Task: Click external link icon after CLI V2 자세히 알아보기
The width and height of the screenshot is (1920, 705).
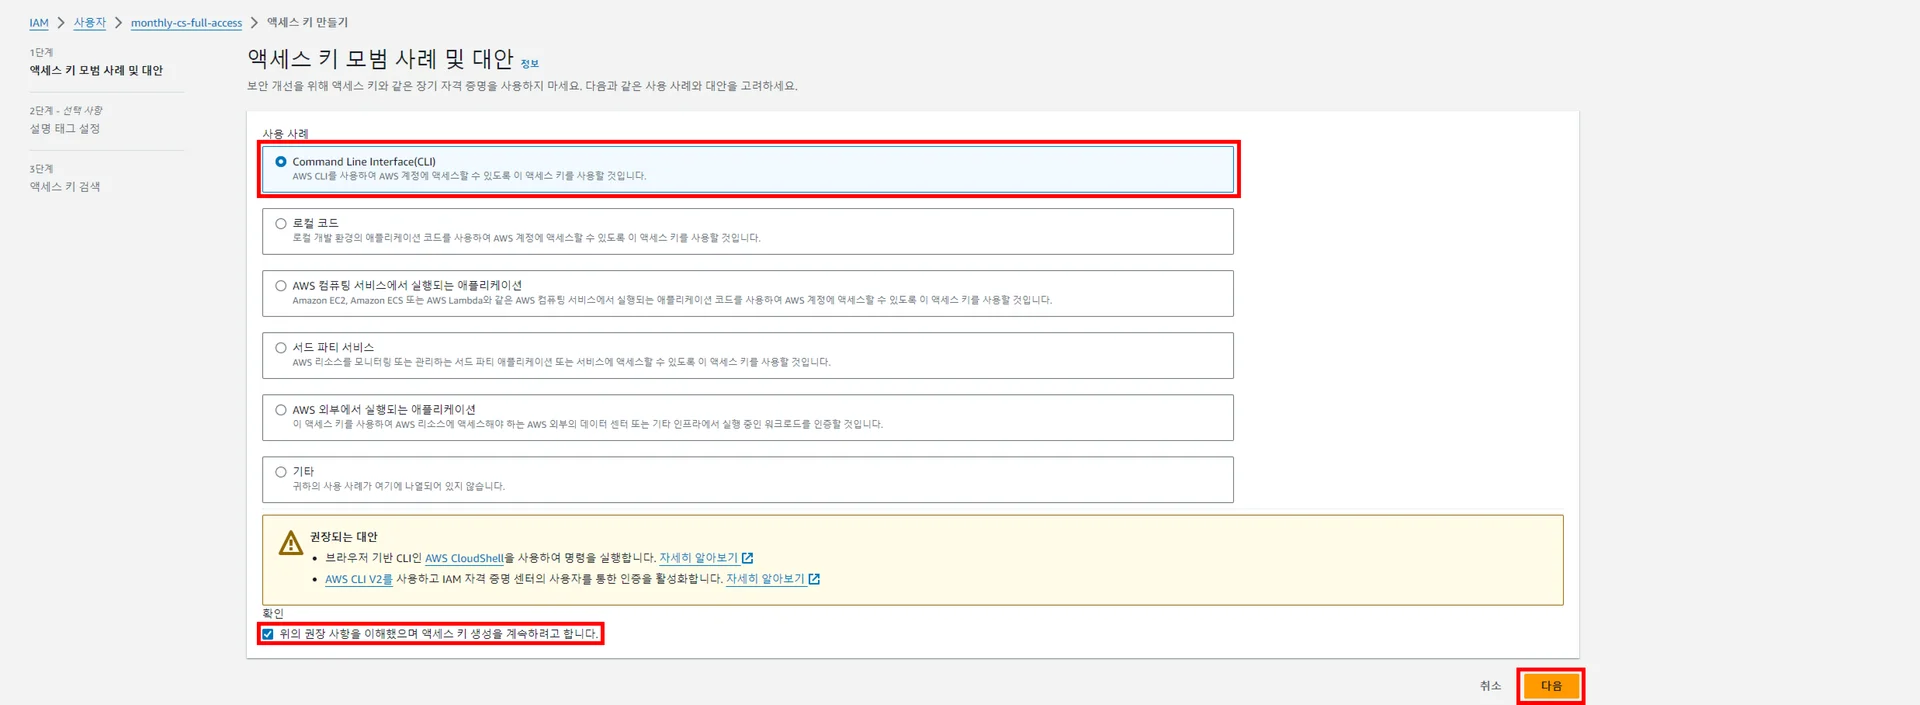Action: (814, 579)
